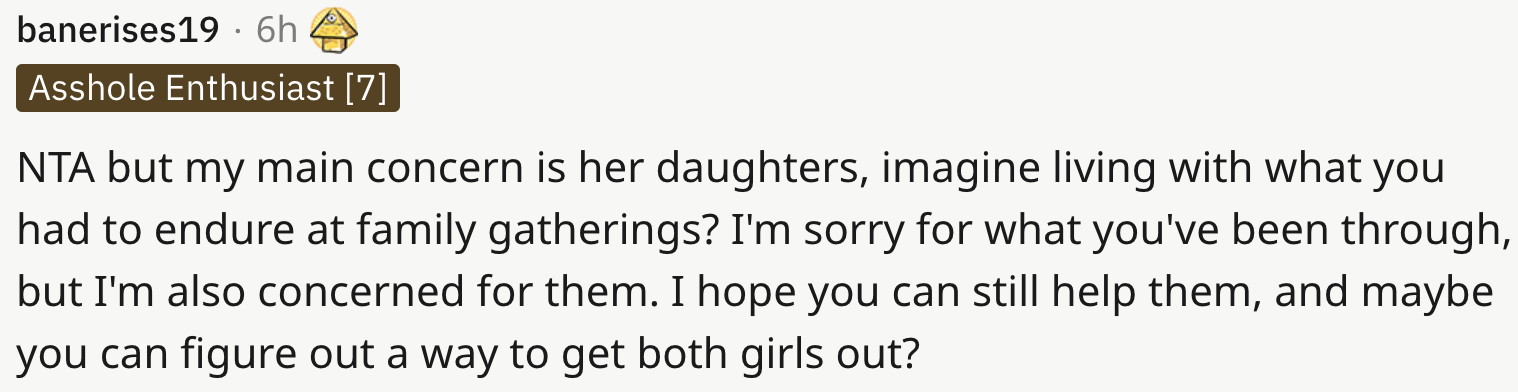Click the third line of comment text

click(x=755, y=295)
